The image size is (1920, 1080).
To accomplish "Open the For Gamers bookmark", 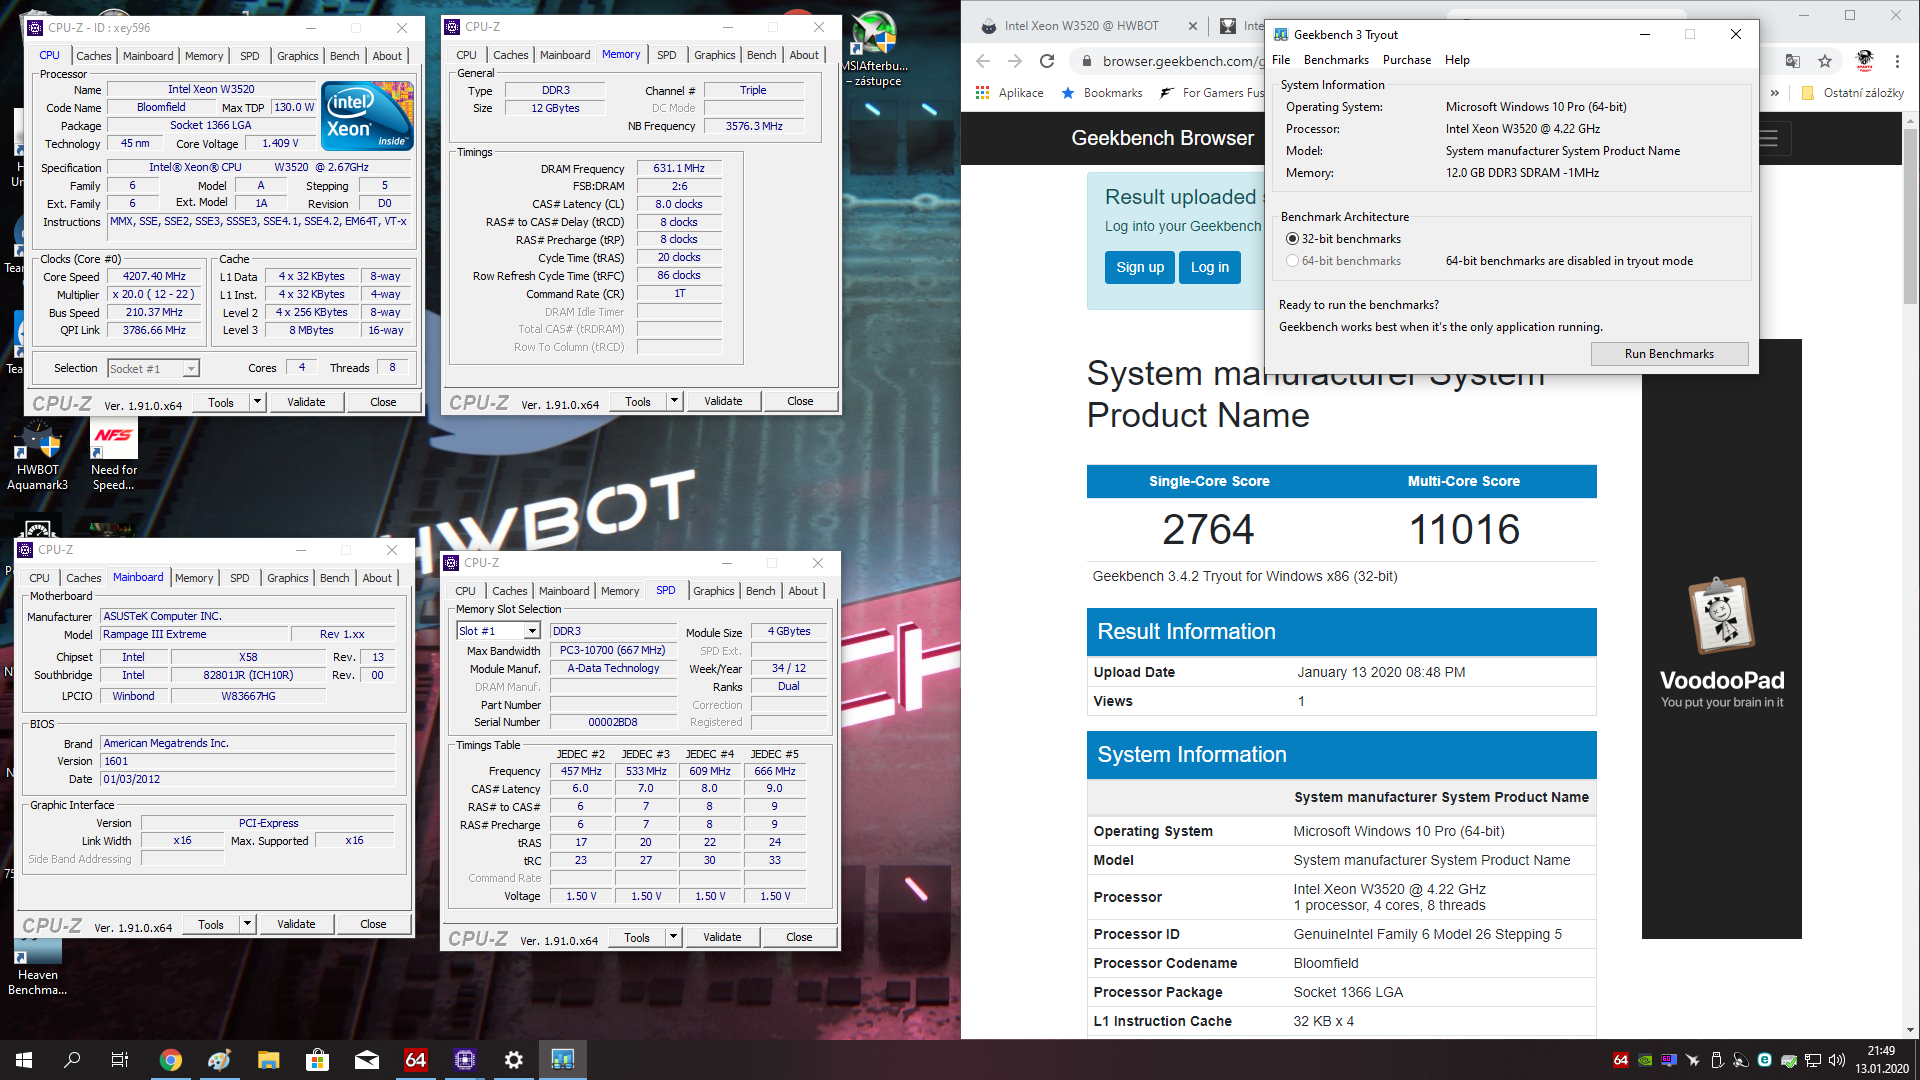I will click(x=1212, y=92).
